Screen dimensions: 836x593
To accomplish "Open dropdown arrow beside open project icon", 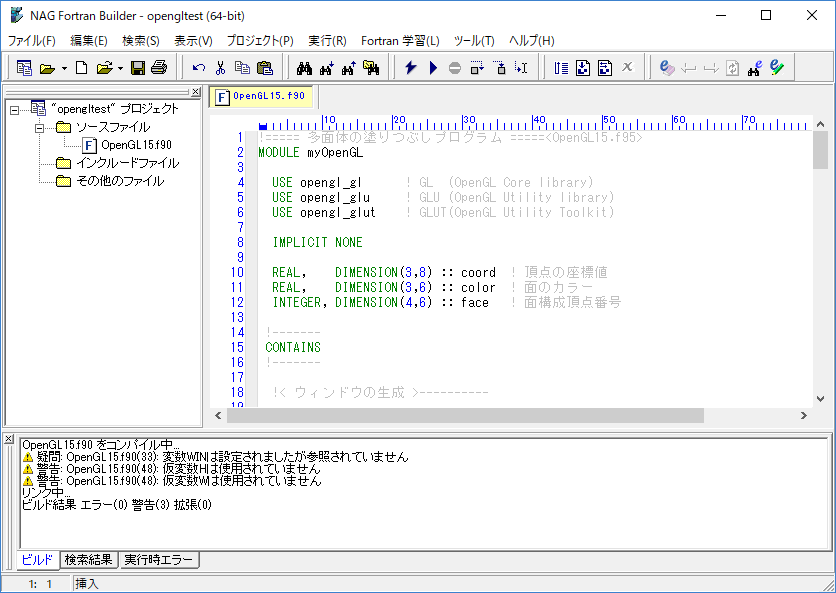I will click(x=65, y=69).
